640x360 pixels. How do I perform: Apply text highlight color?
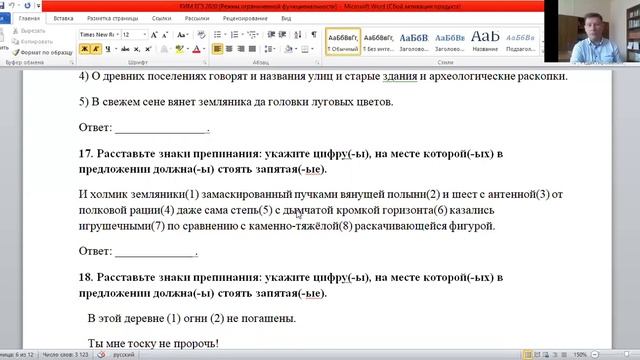[x=179, y=49]
